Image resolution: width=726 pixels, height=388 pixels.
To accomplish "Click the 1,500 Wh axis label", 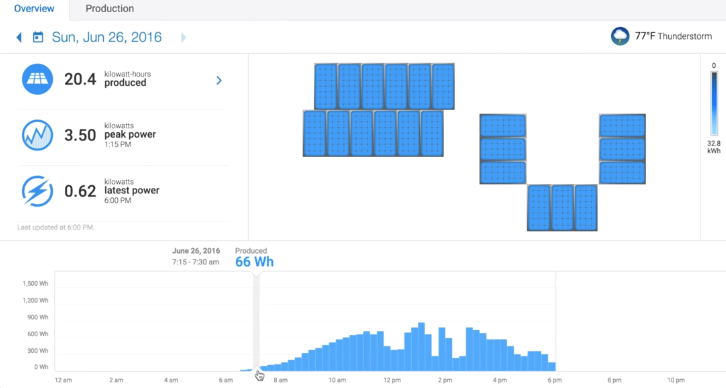I will [x=35, y=283].
